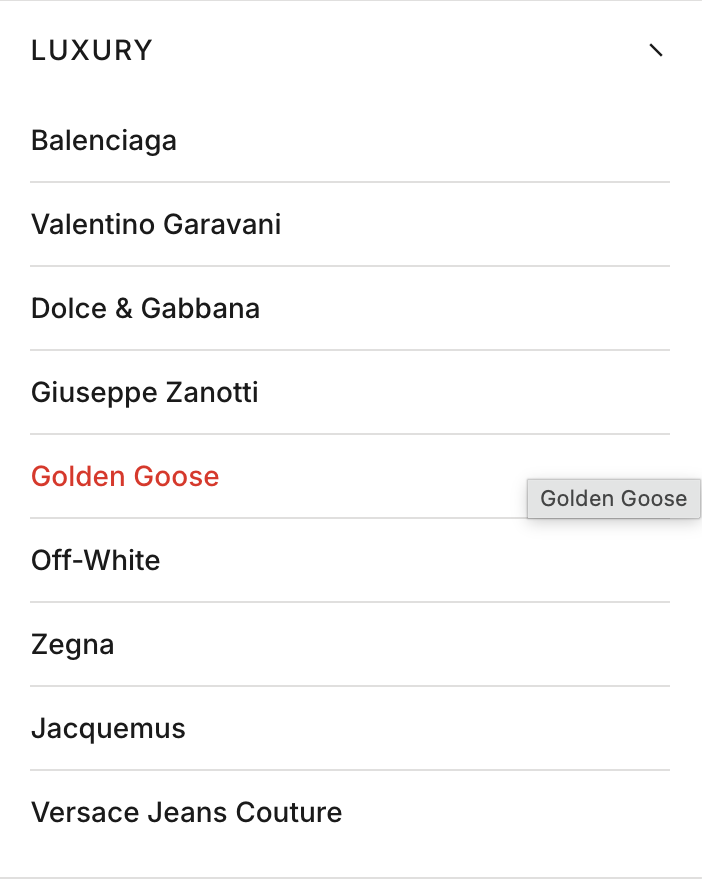Go to the Dolce & Gabbana page
Viewport: 702px width, 892px height.
[x=145, y=308]
